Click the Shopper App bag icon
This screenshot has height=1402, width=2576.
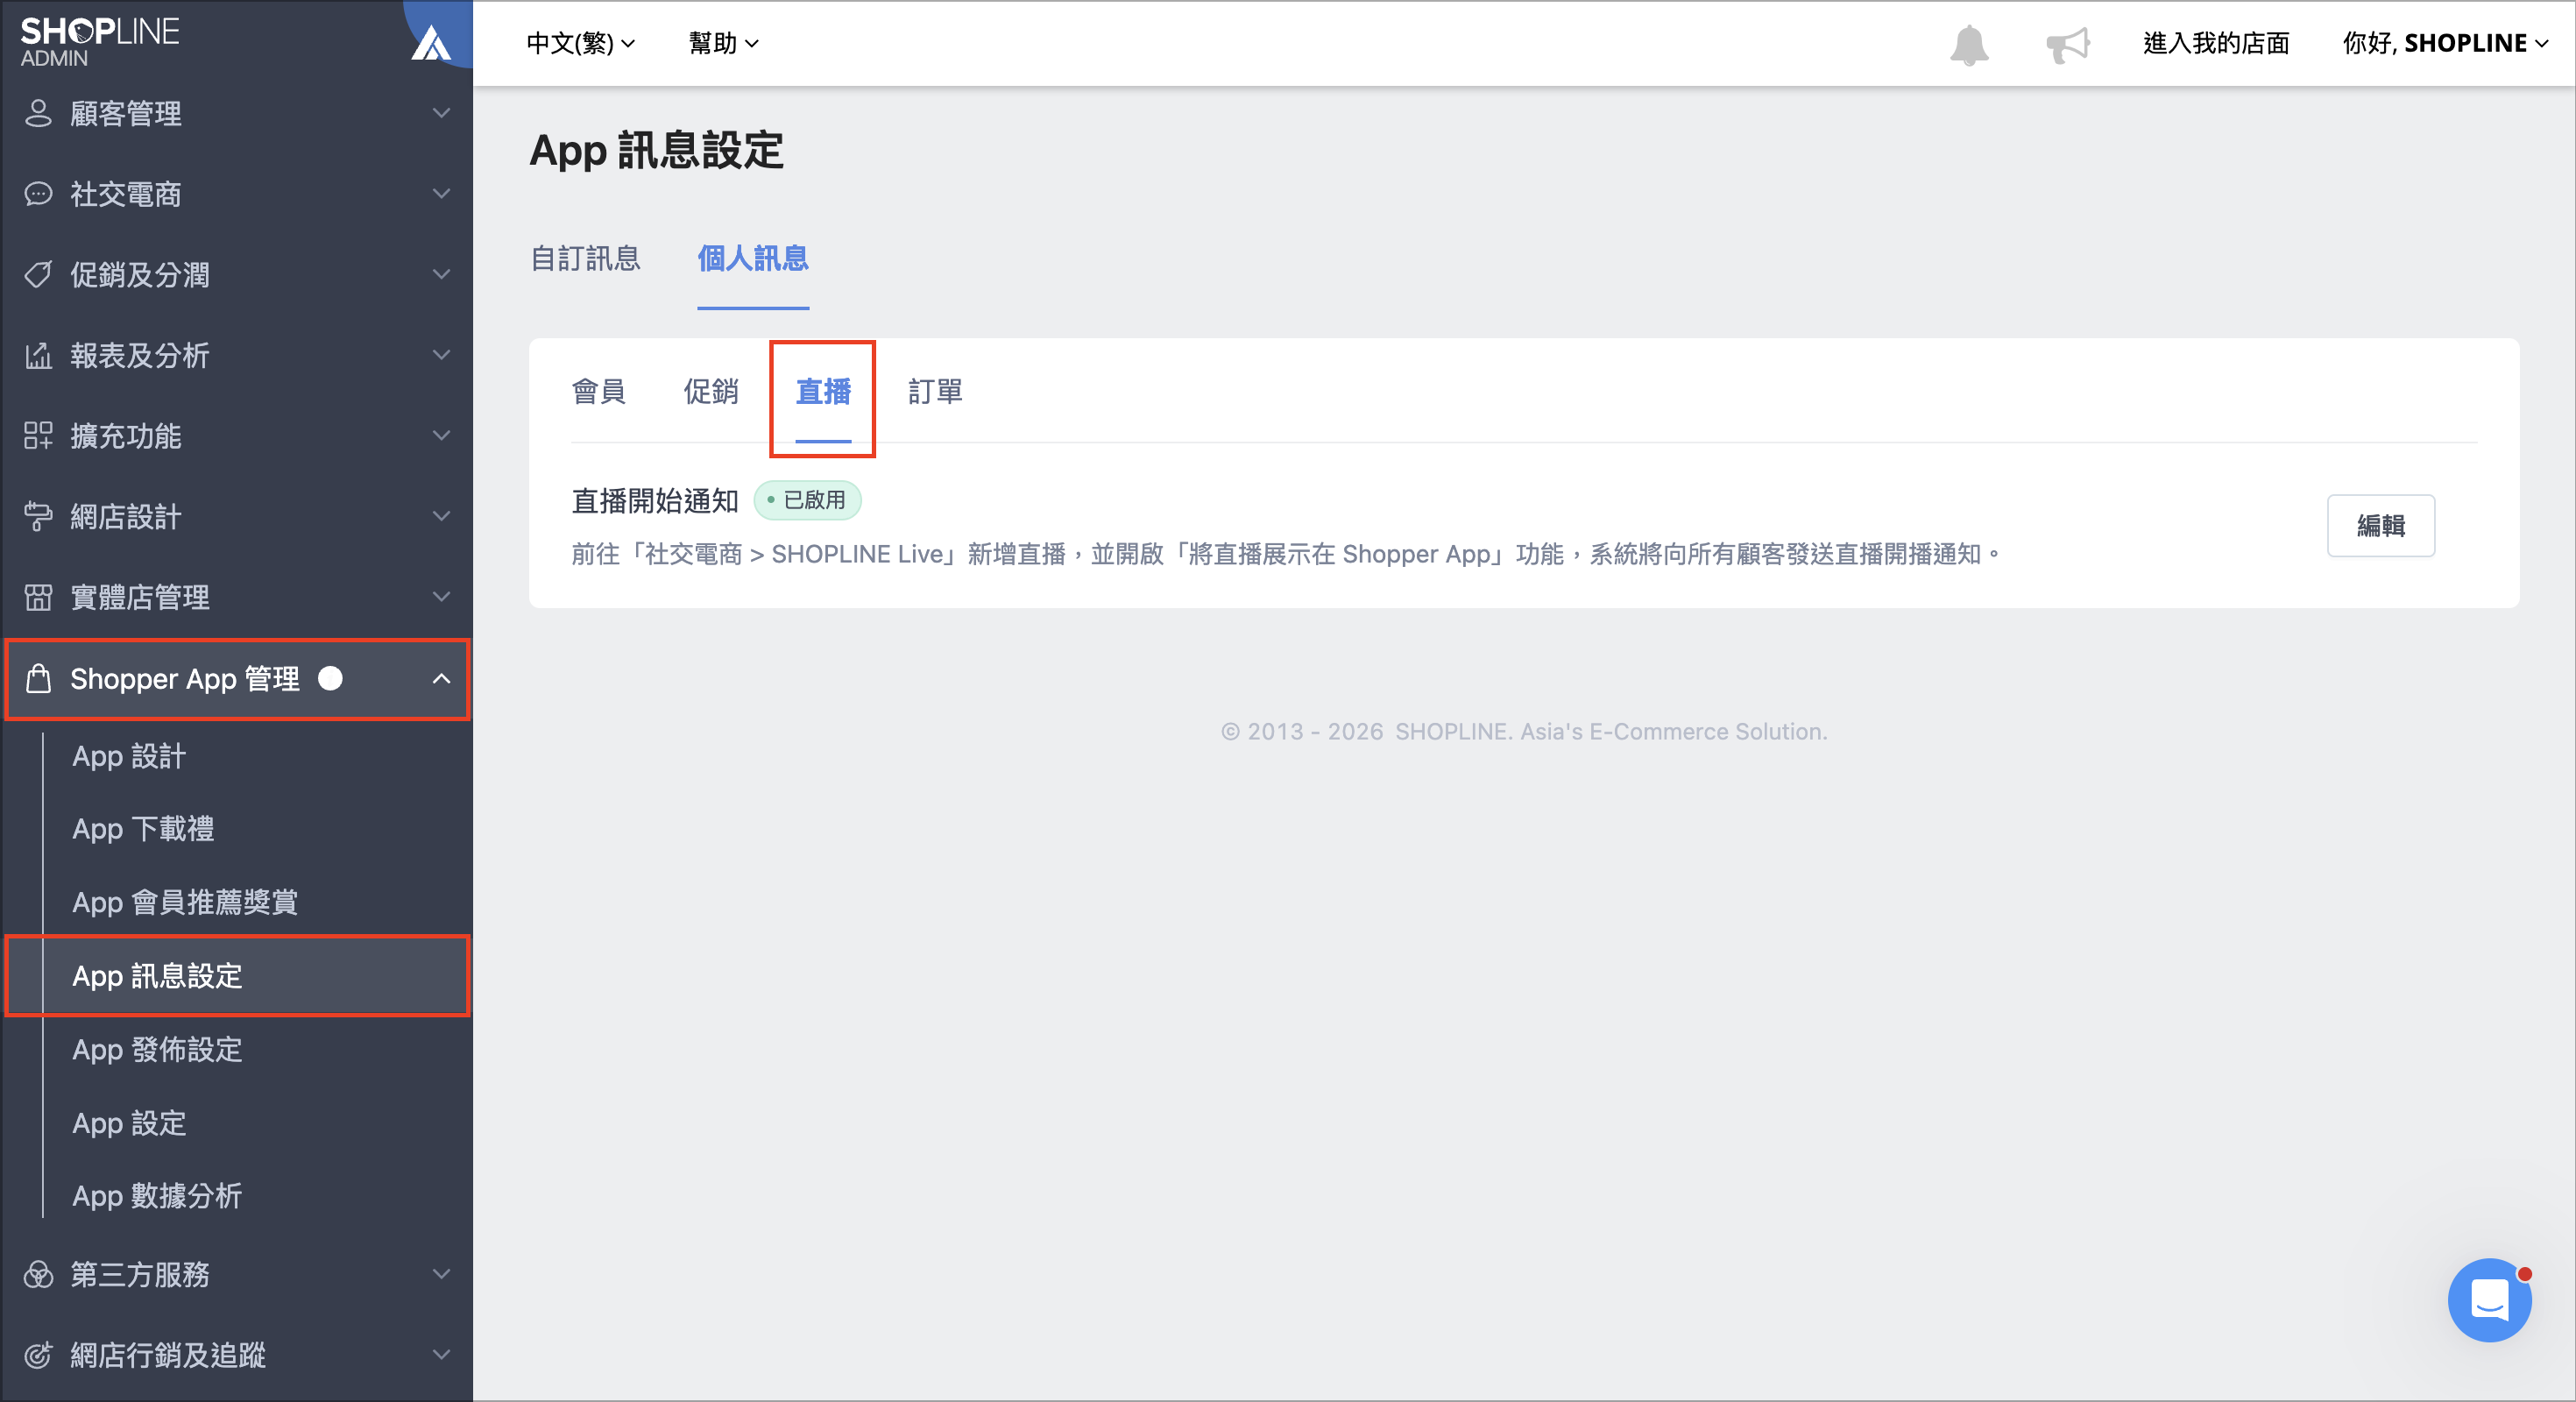tap(38, 678)
